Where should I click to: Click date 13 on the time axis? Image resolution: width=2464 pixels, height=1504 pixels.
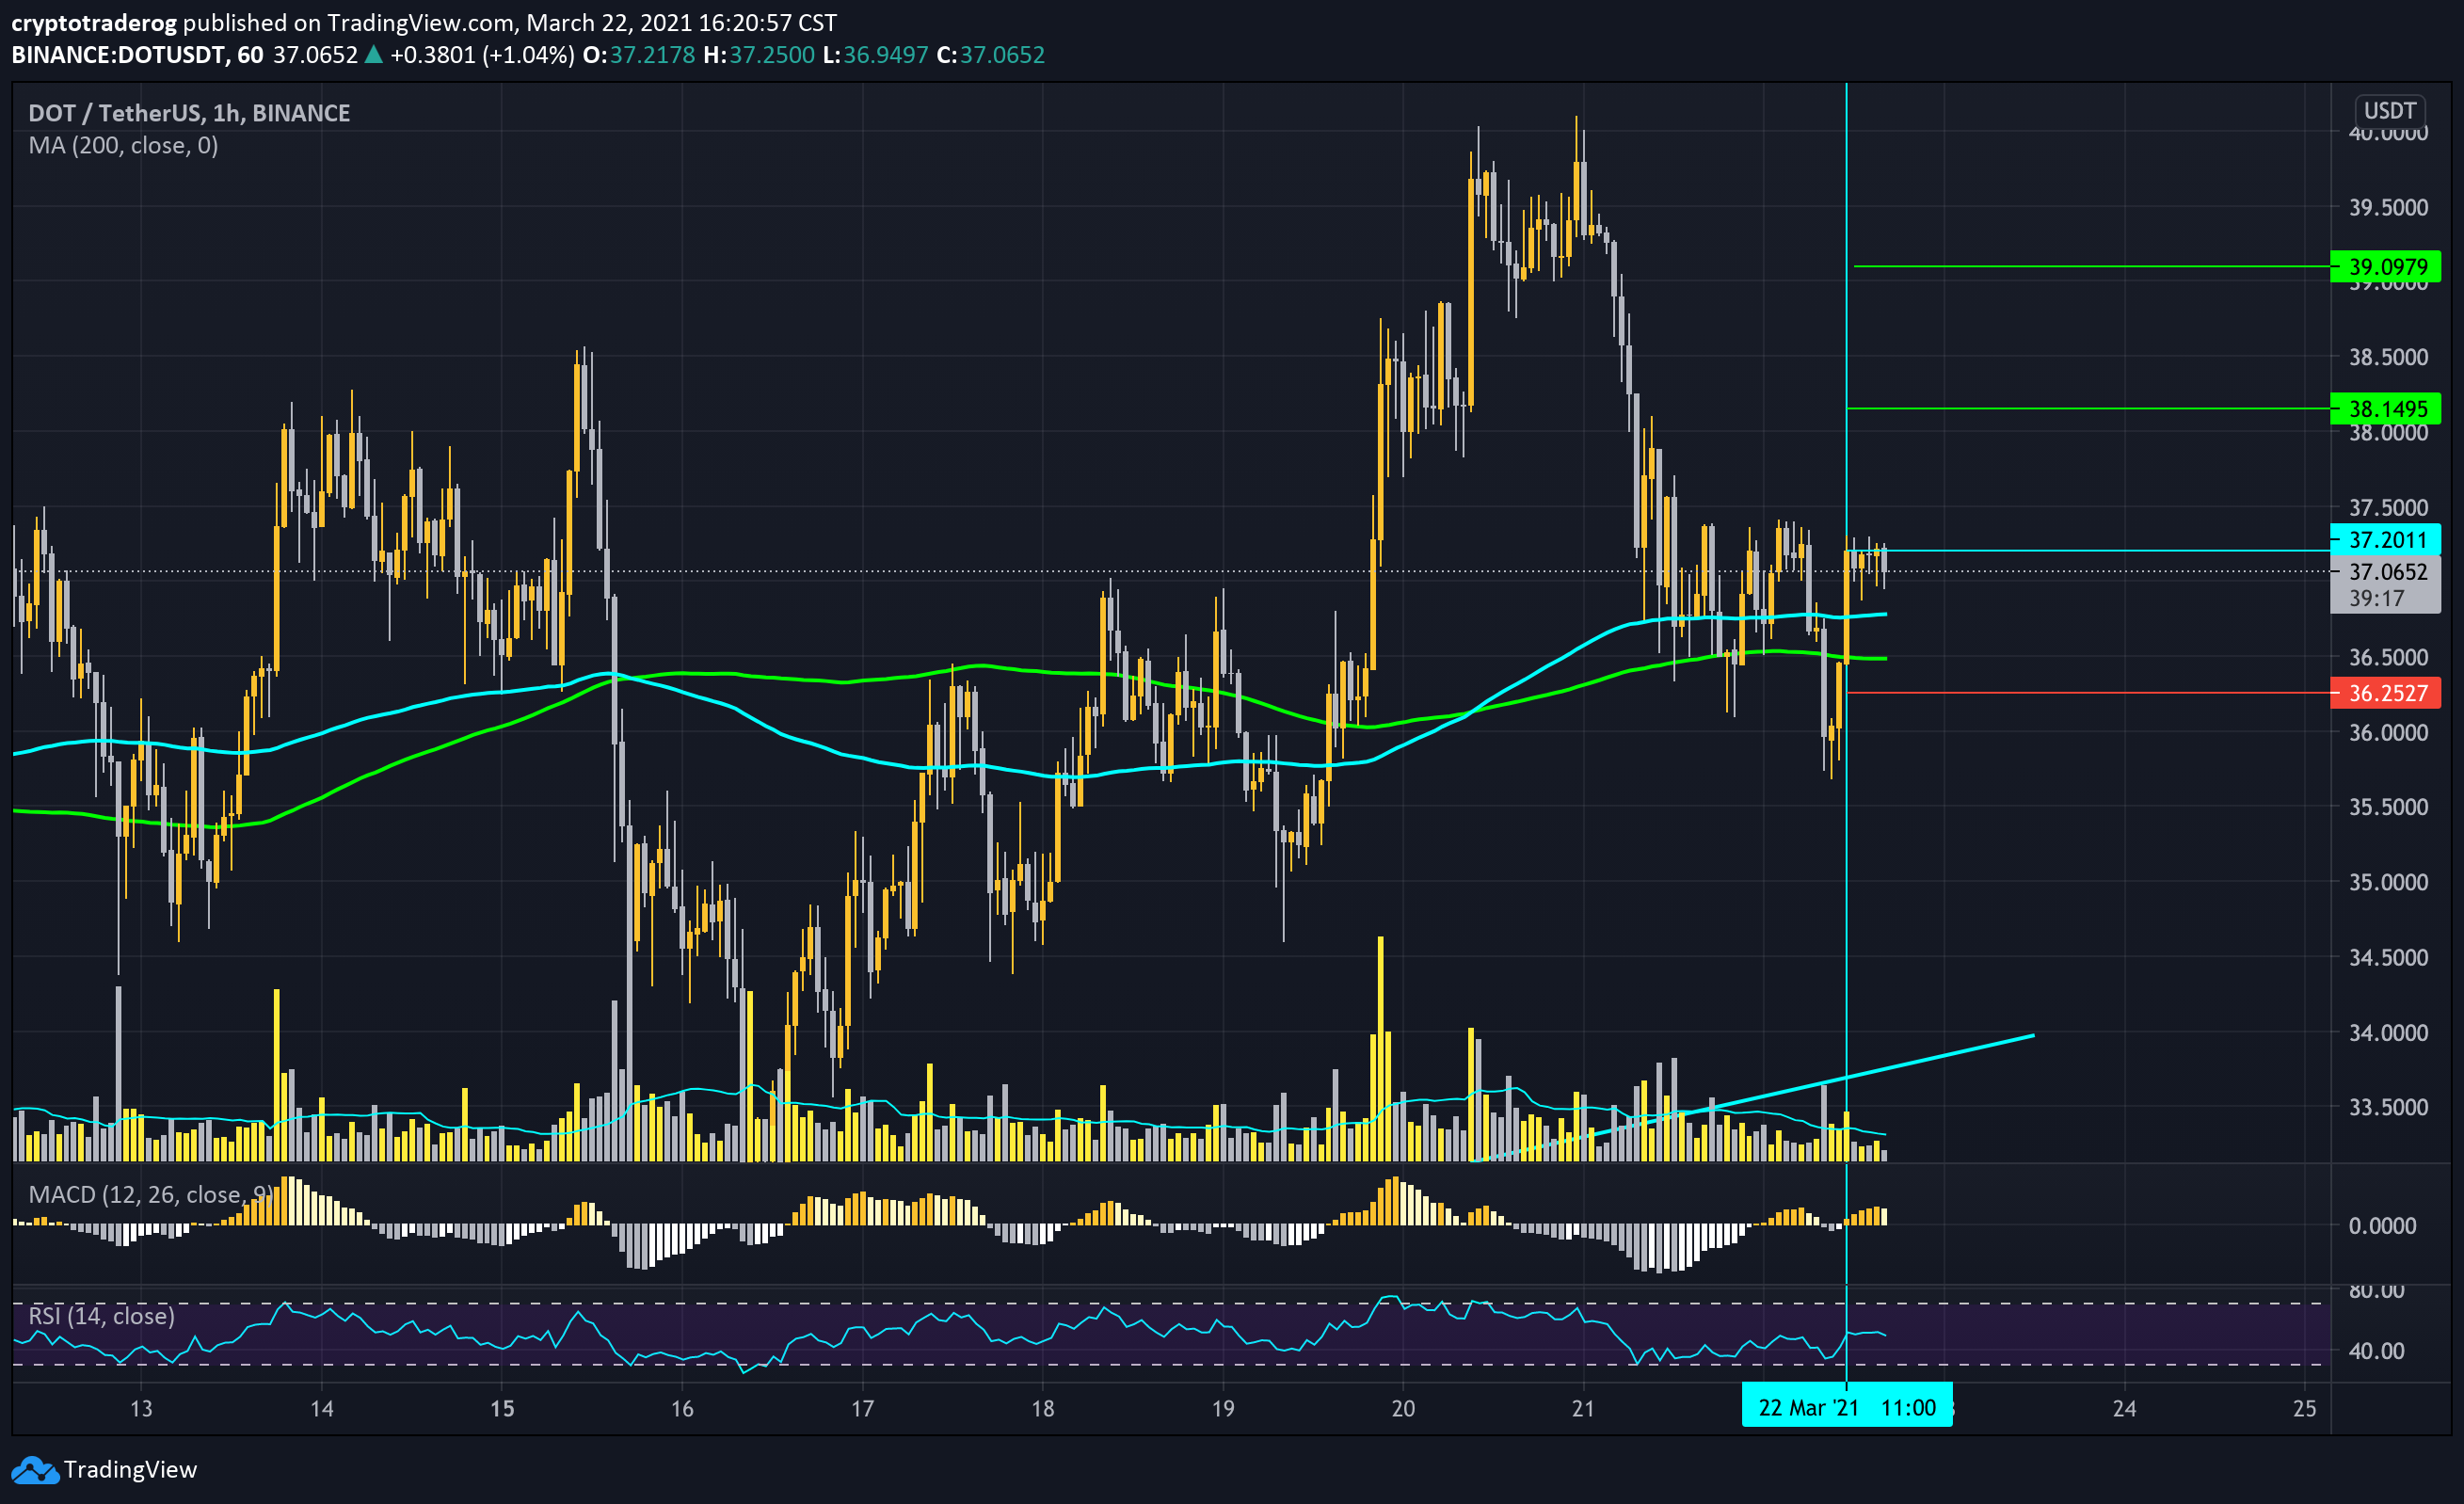[x=141, y=1409]
